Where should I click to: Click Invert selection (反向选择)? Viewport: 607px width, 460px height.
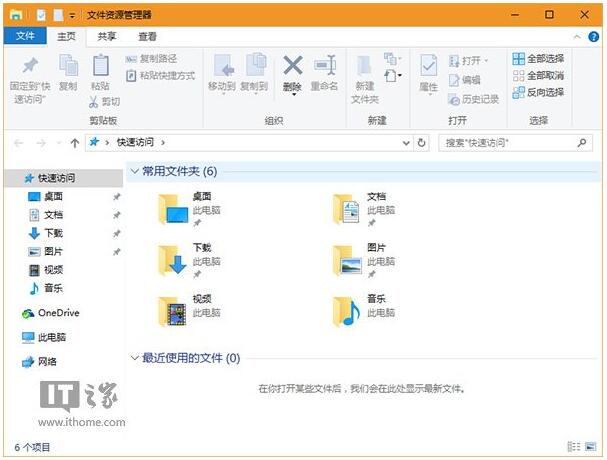click(x=538, y=92)
